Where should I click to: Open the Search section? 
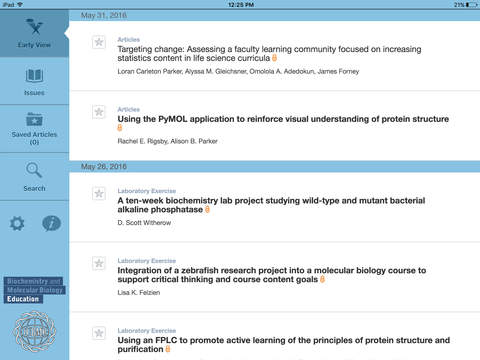34,177
